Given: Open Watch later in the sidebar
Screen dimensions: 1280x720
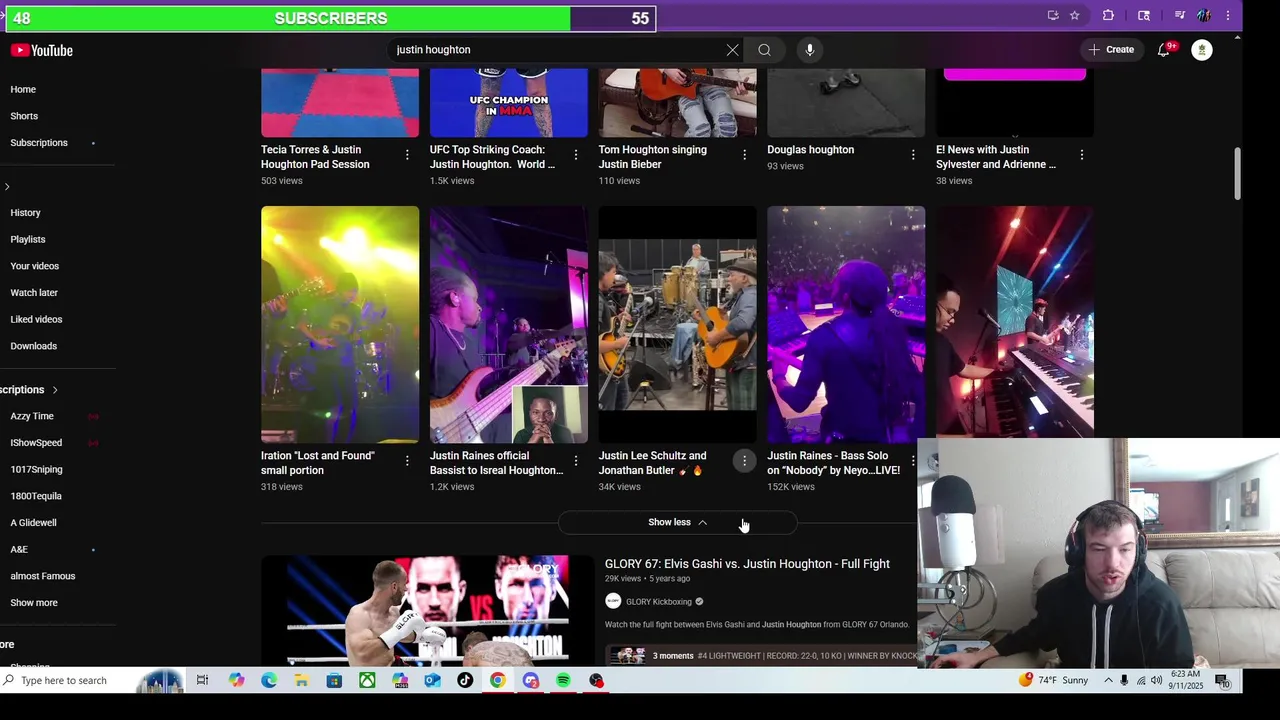Looking at the screenshot, I should point(34,293).
